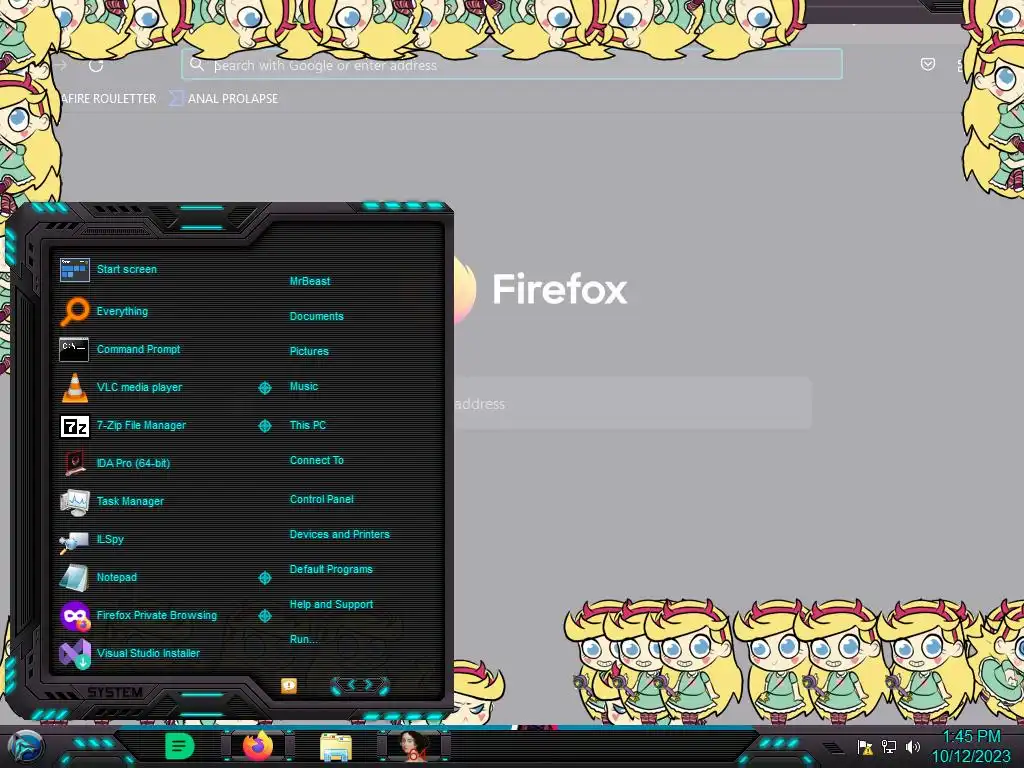Open Task Manager monitor icon

74,502
